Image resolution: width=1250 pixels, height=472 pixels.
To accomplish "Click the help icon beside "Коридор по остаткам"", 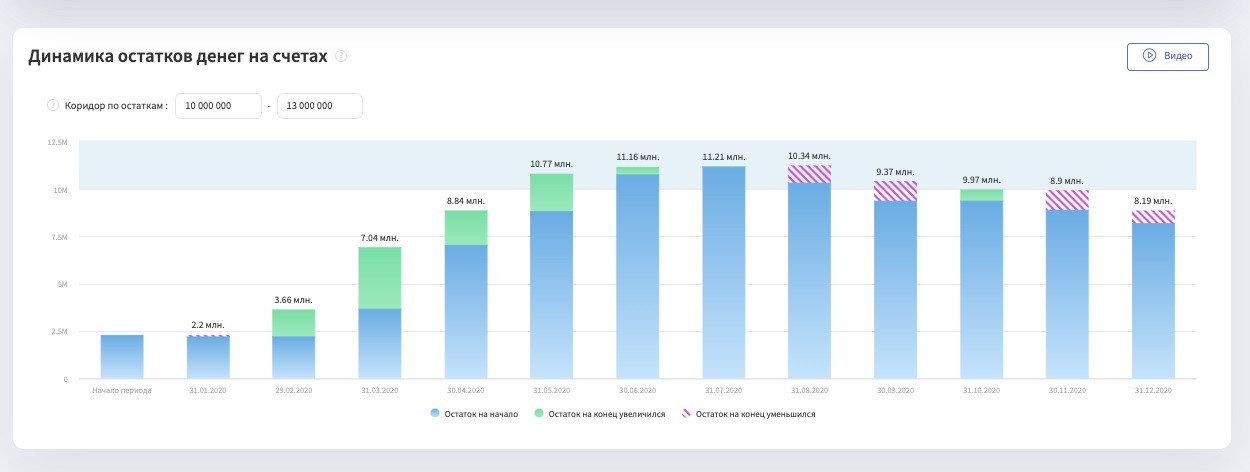I will coord(53,106).
